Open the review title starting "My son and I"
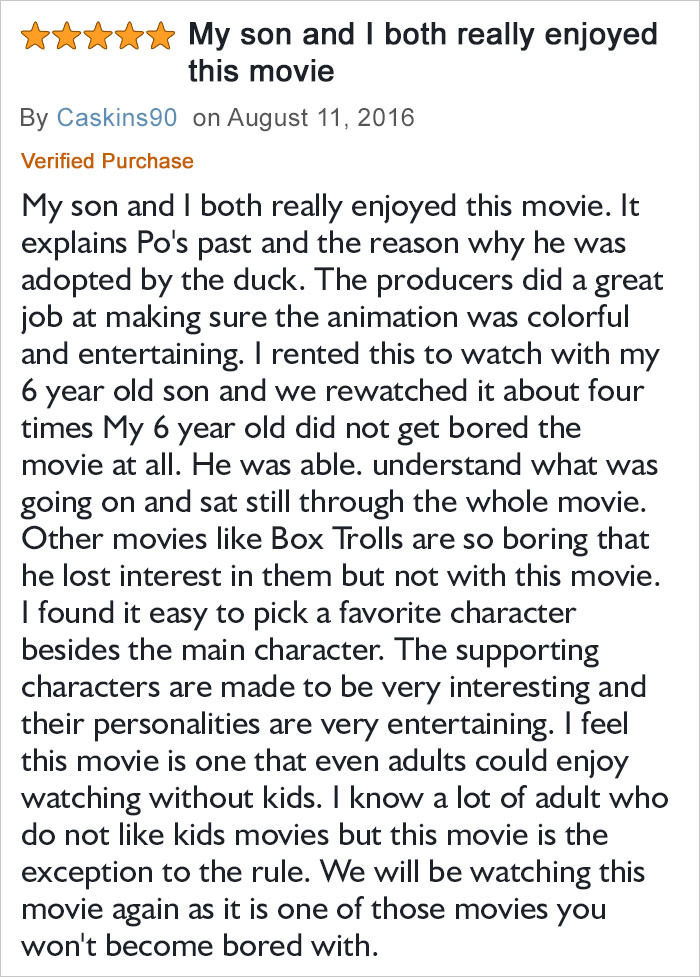 point(423,52)
